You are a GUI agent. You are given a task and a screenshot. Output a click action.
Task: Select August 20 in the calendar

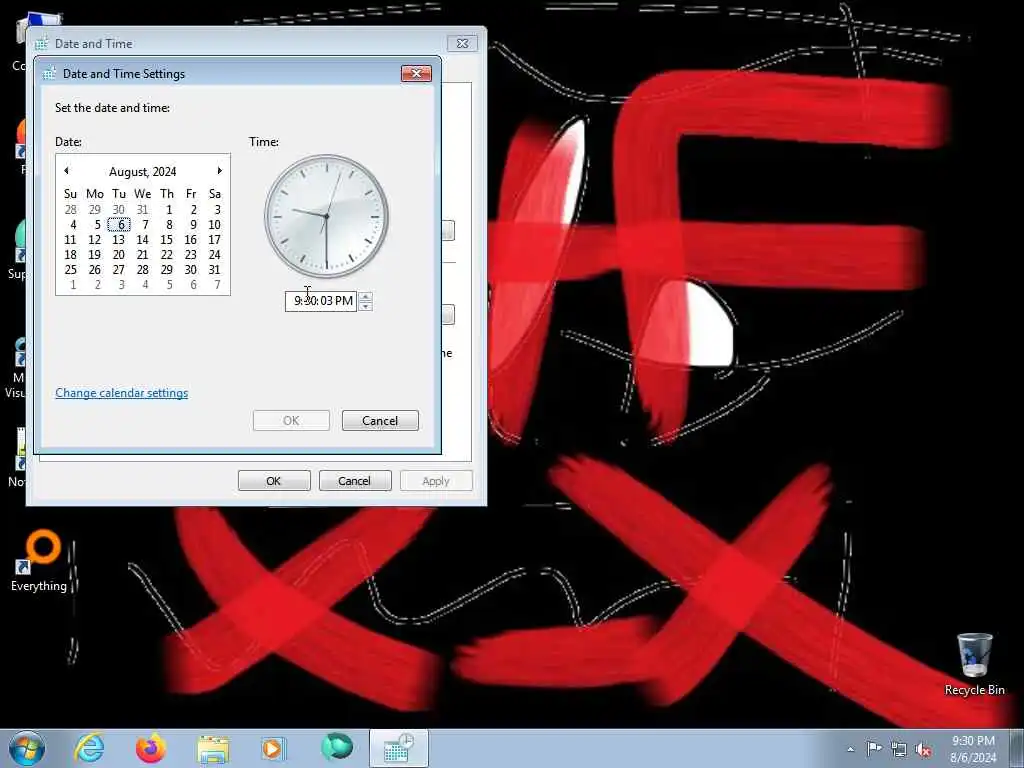pos(118,255)
